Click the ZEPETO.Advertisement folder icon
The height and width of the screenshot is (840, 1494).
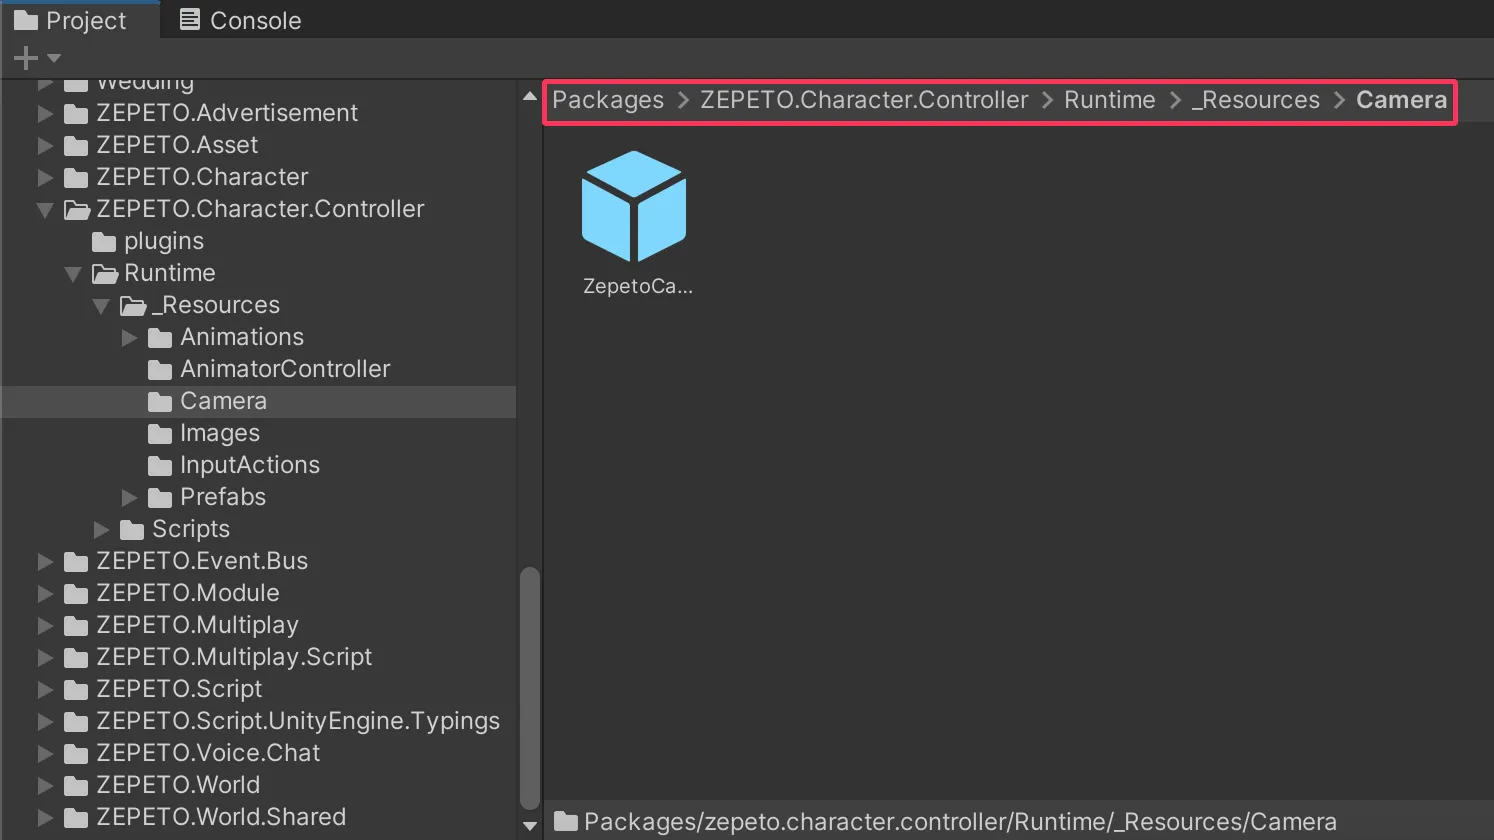click(76, 114)
